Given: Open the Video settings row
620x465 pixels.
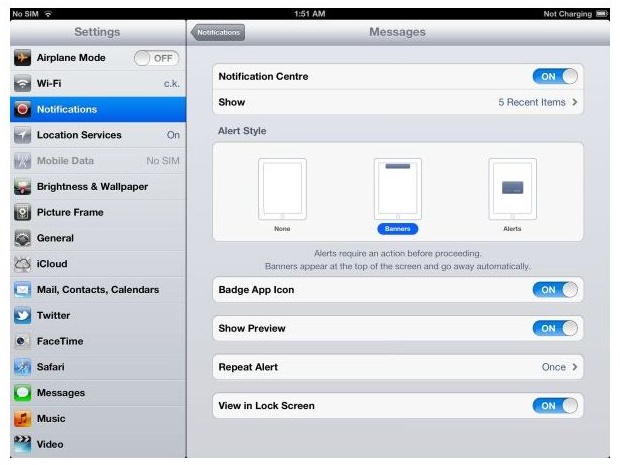Looking at the screenshot, I should click(98, 444).
